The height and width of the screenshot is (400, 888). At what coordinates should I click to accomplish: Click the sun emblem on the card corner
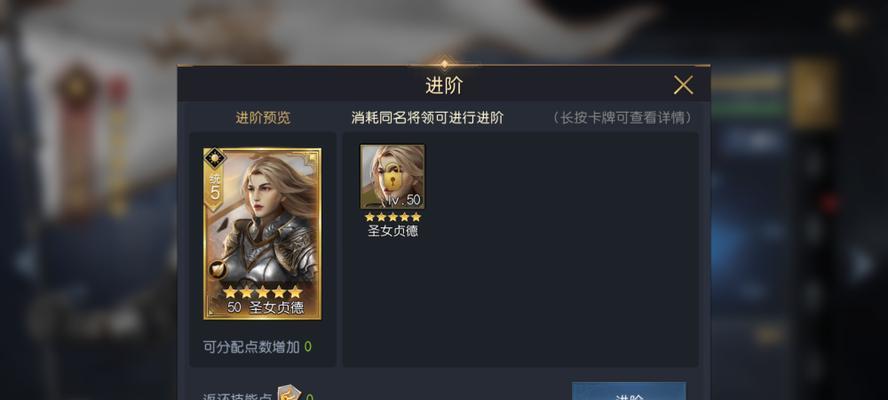[215, 158]
